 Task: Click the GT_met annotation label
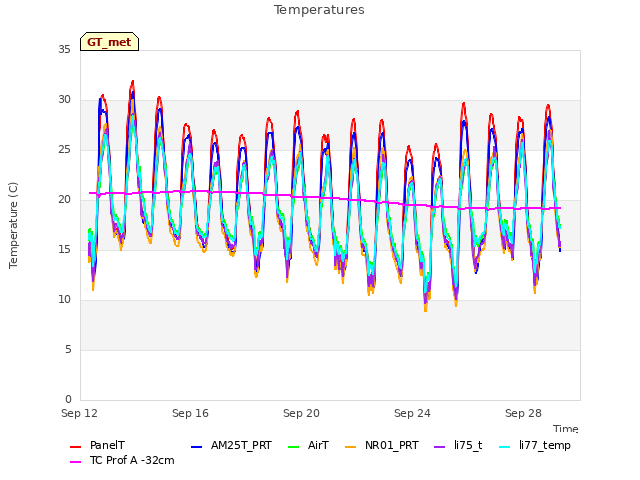click(109, 42)
